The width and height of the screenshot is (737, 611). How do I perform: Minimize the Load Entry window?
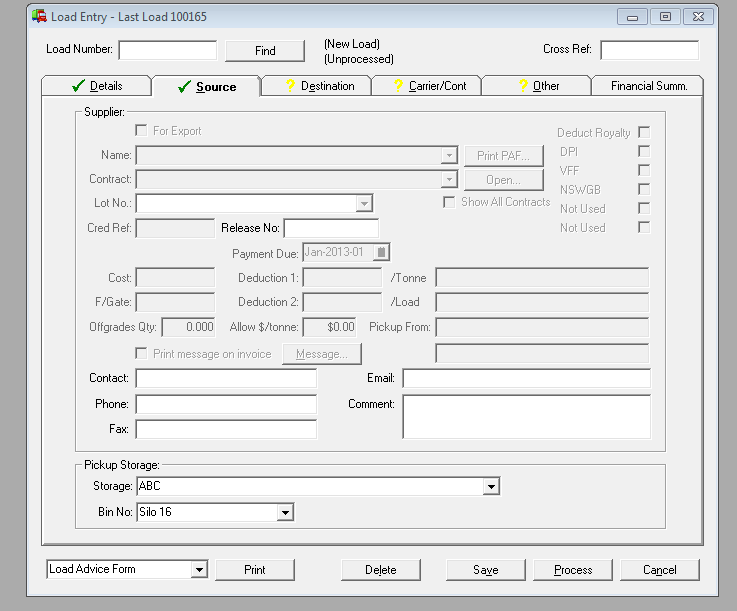coord(632,17)
